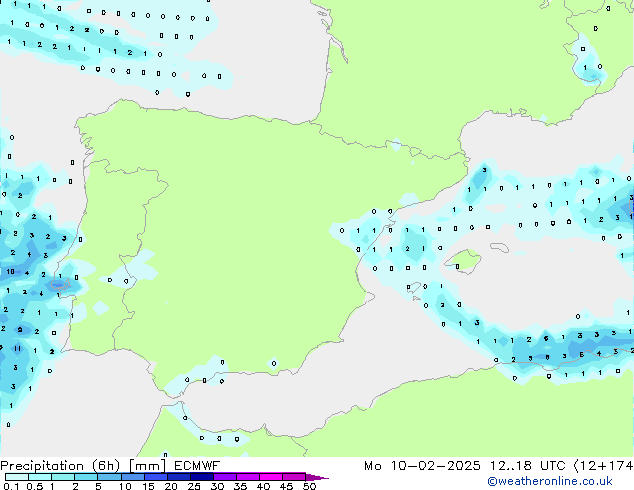
Task: Click the '25' legend scale label
Action: point(194,486)
